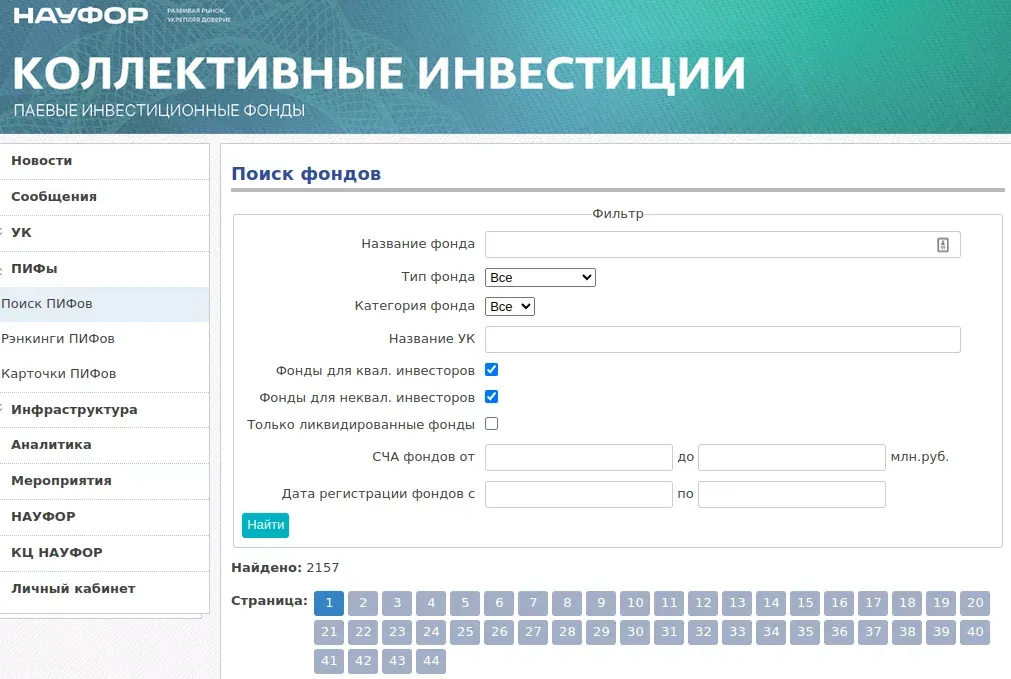
Task: Go to results page 5
Action: pyautogui.click(x=465, y=603)
